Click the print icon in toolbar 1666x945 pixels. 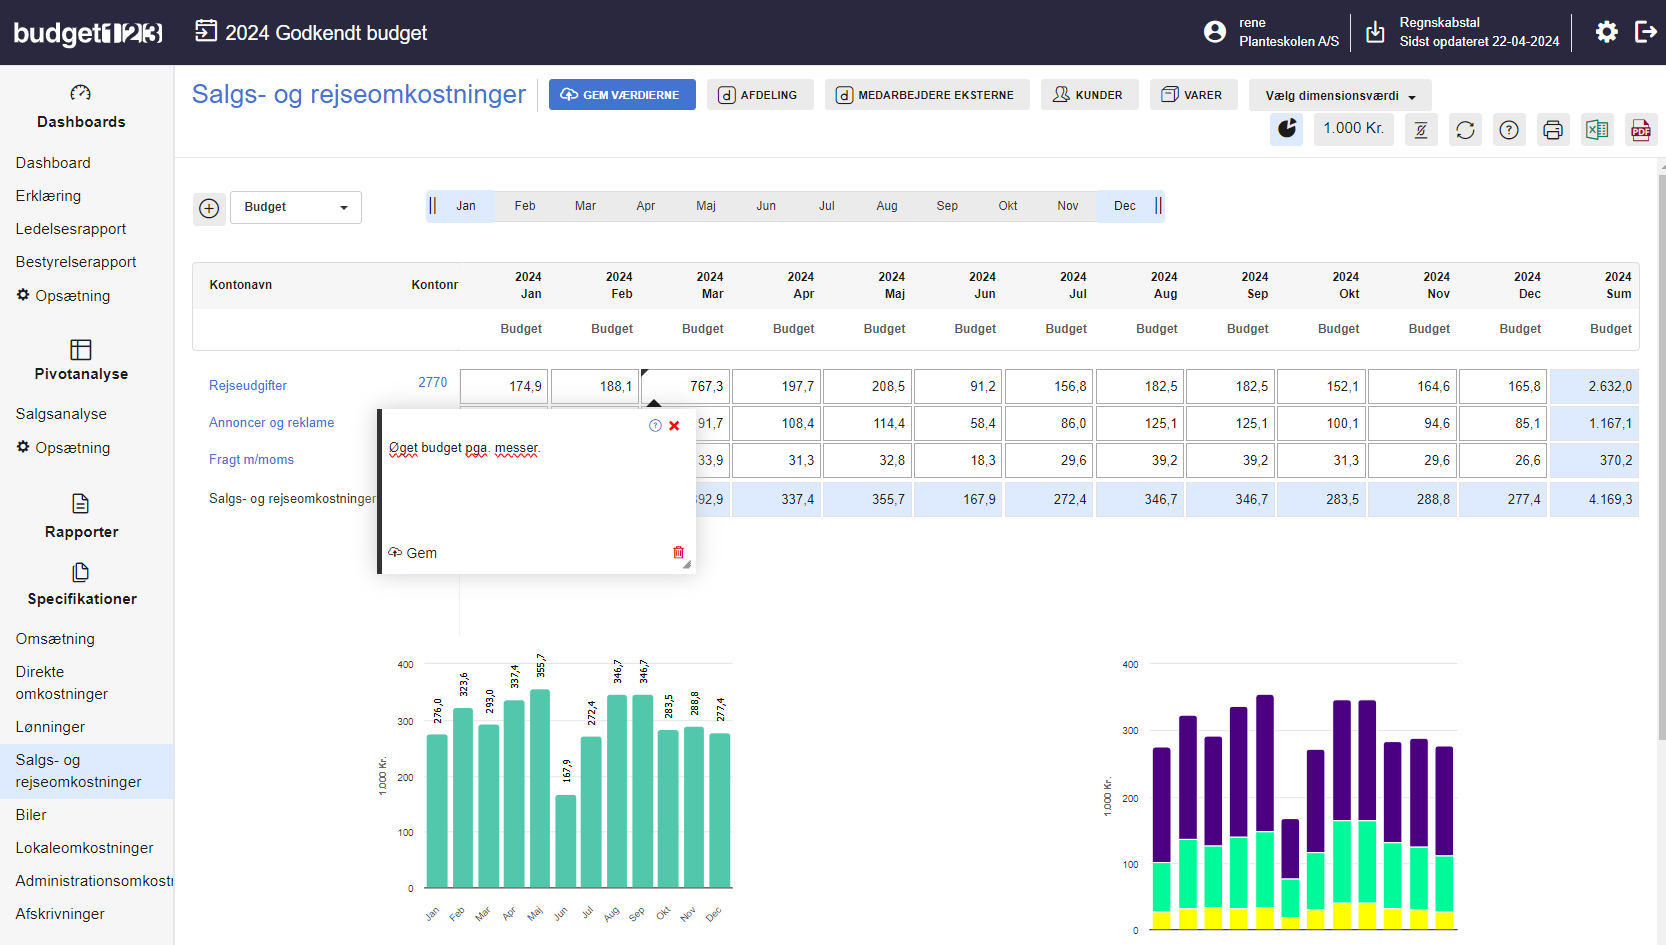pyautogui.click(x=1553, y=130)
